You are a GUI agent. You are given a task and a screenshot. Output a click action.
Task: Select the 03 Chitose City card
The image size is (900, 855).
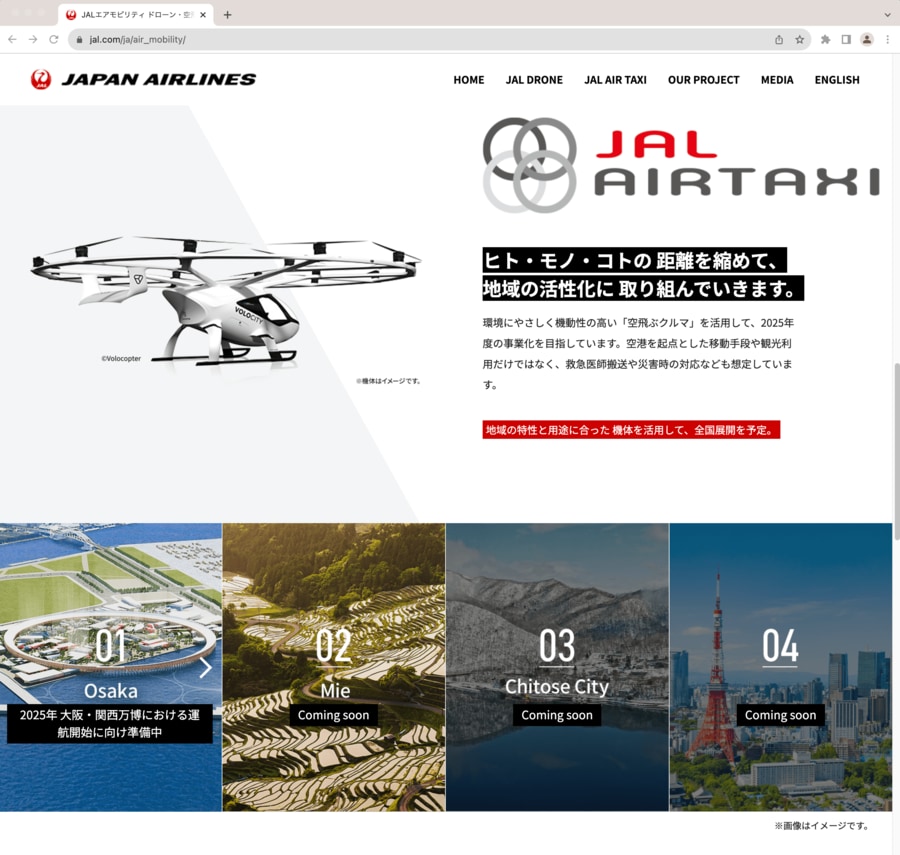(x=557, y=667)
